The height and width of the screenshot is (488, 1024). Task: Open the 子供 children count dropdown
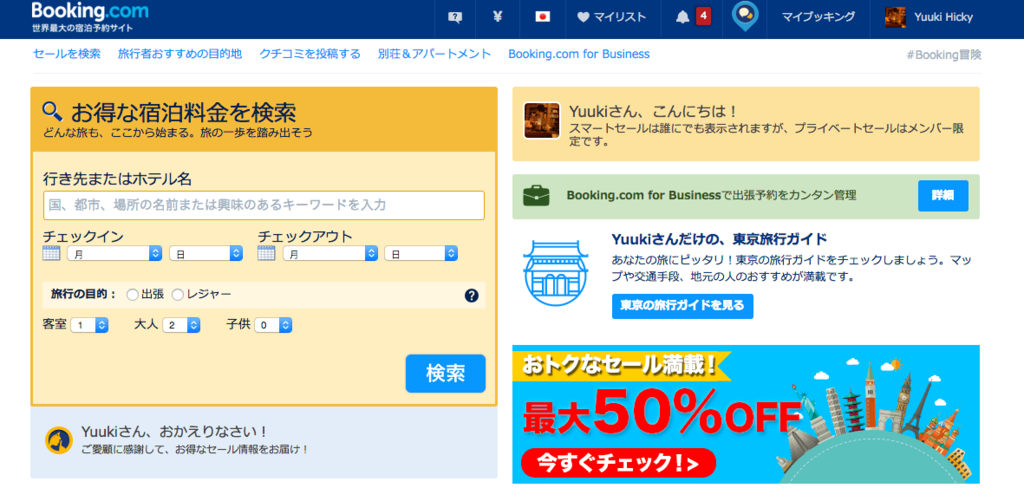pos(273,325)
